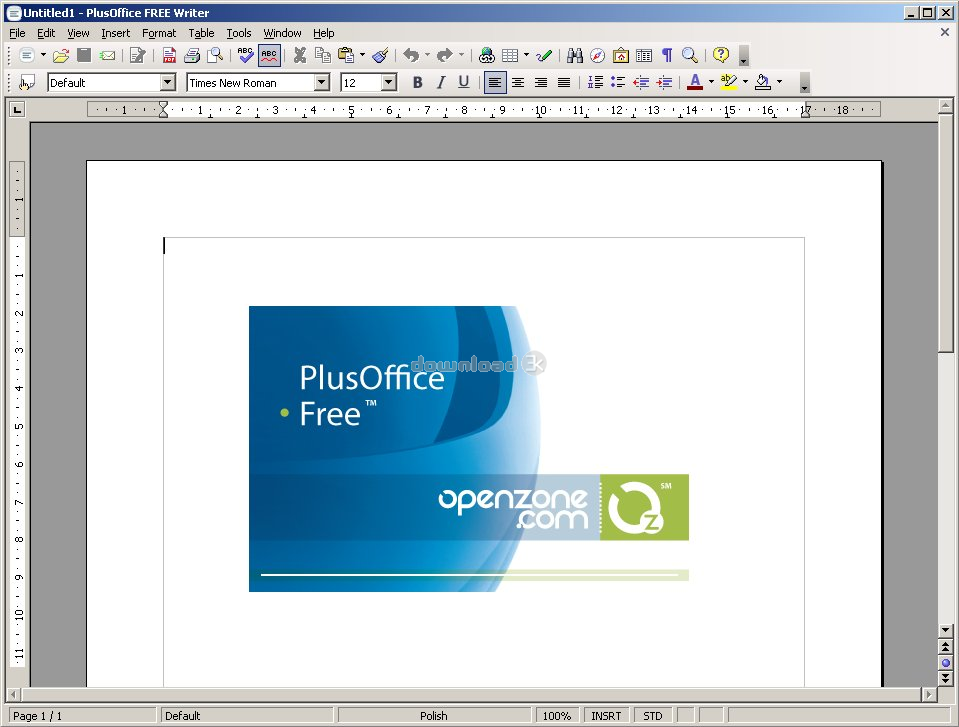Center the paragraph text
This screenshot has height=727, width=959.
(518, 83)
